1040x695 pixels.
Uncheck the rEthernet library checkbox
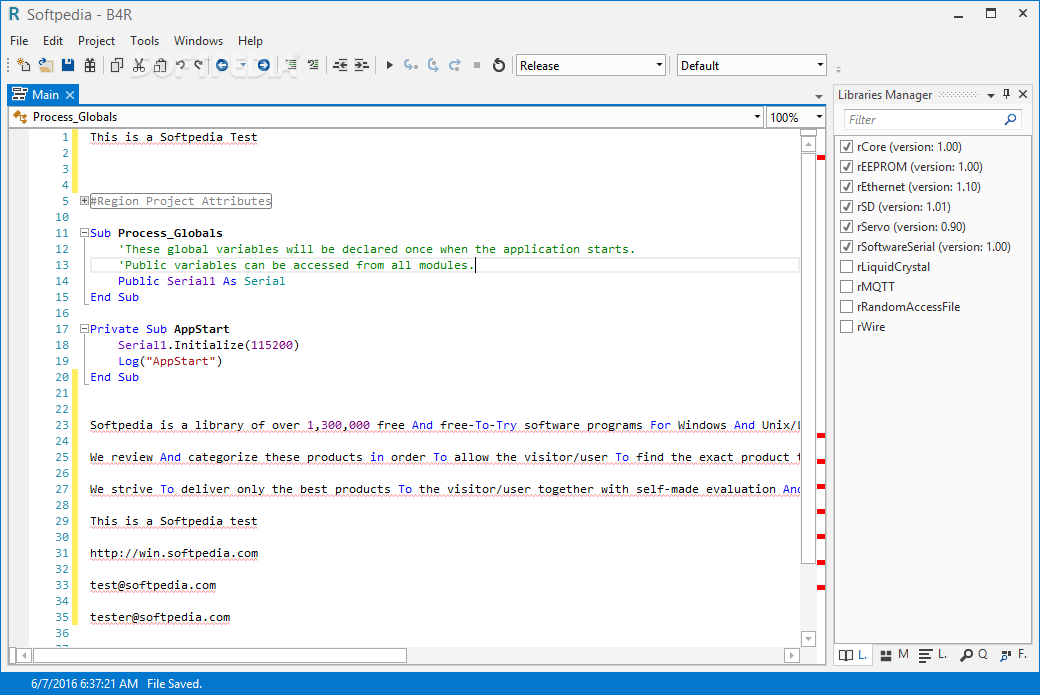pos(846,186)
